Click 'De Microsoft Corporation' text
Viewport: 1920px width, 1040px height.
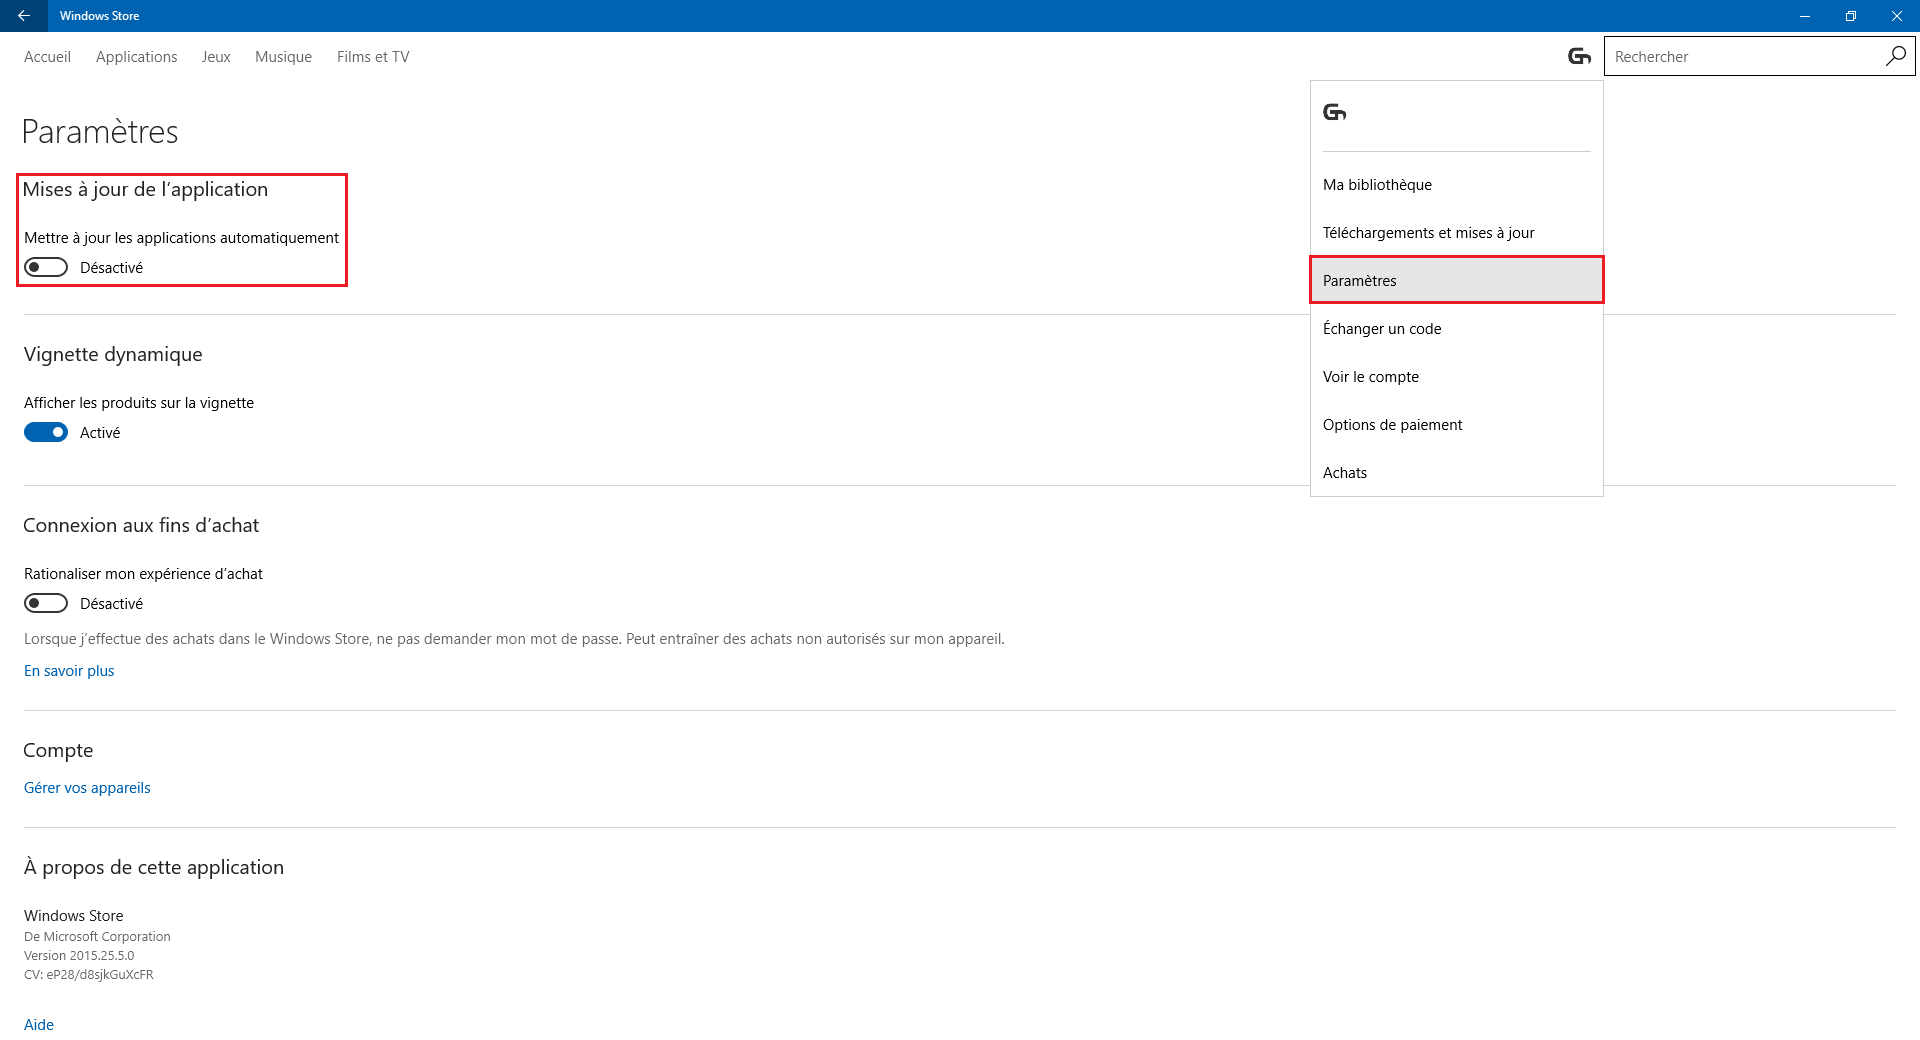click(x=97, y=936)
